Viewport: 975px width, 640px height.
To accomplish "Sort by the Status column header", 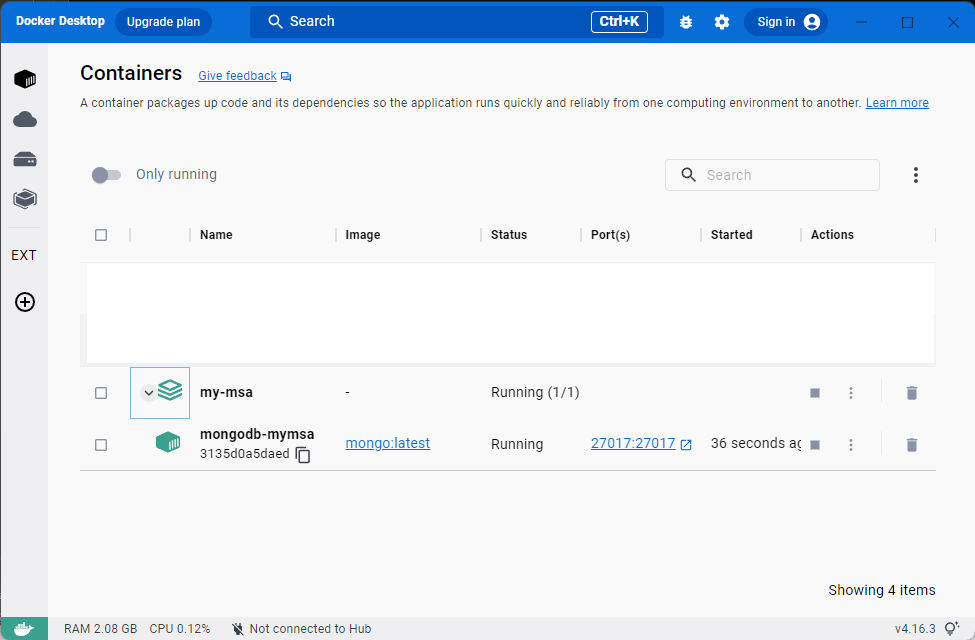I will click(509, 235).
